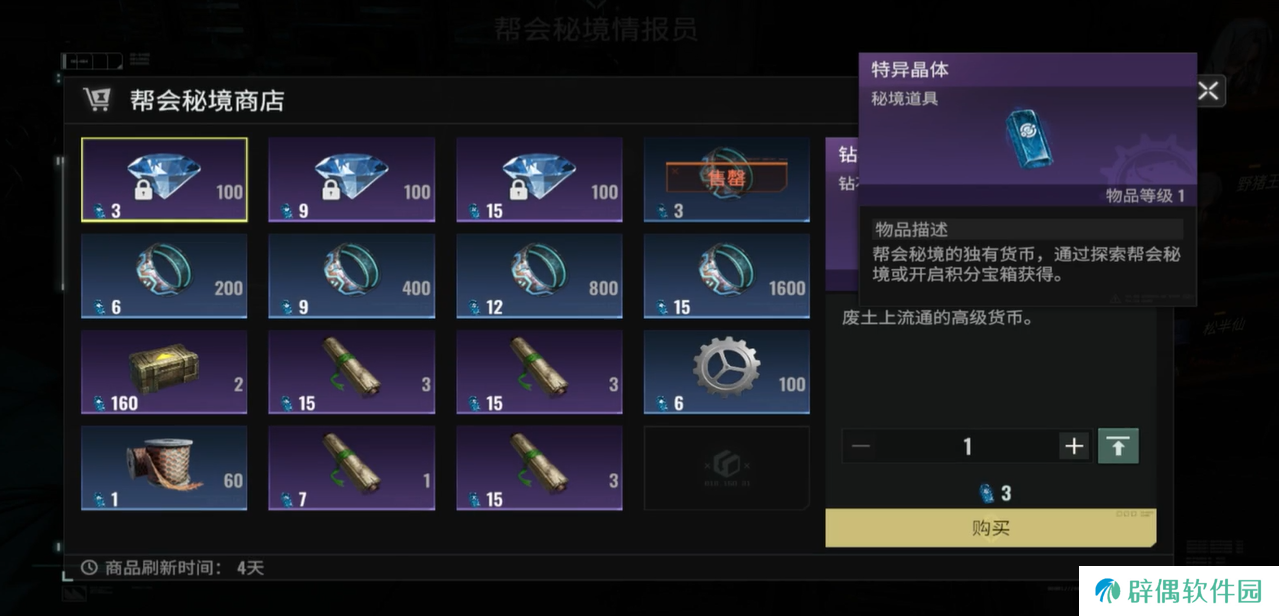Click the shopping cart icon in header
Image resolution: width=1279 pixels, height=616 pixels.
point(97,100)
